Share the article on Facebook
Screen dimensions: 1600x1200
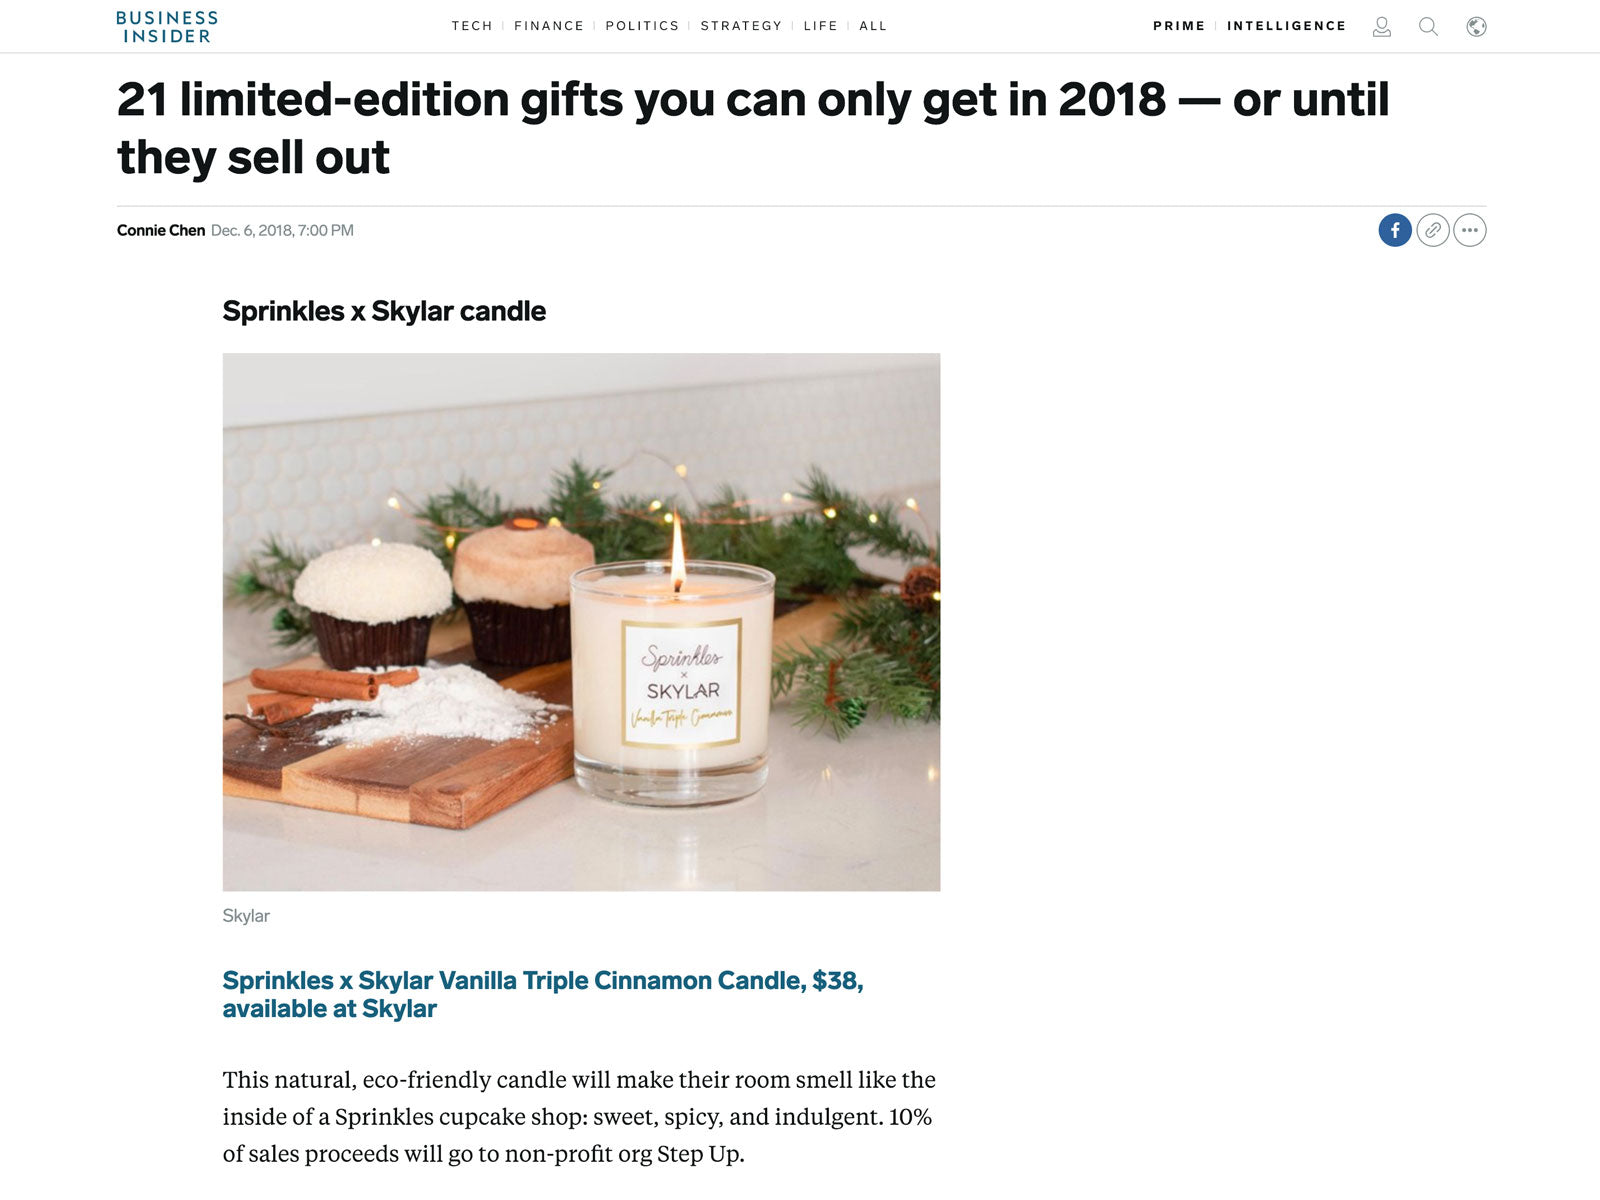[1395, 230]
